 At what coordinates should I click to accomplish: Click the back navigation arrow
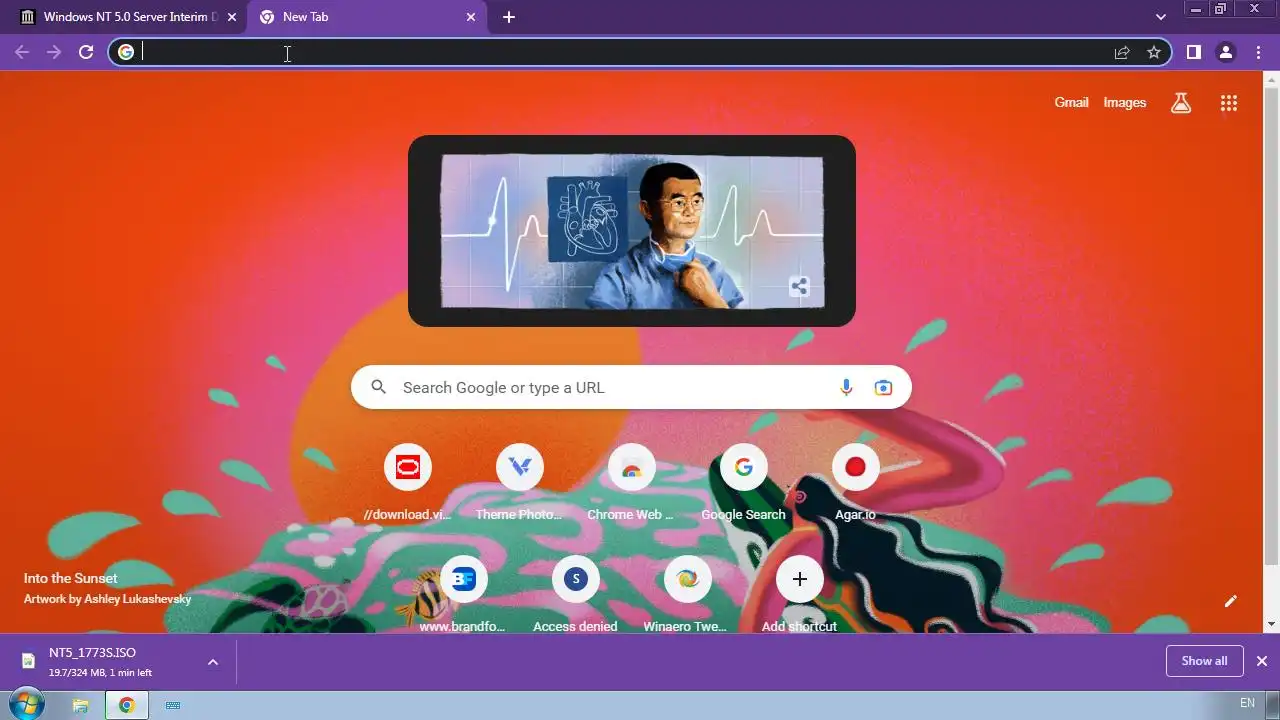(x=22, y=52)
